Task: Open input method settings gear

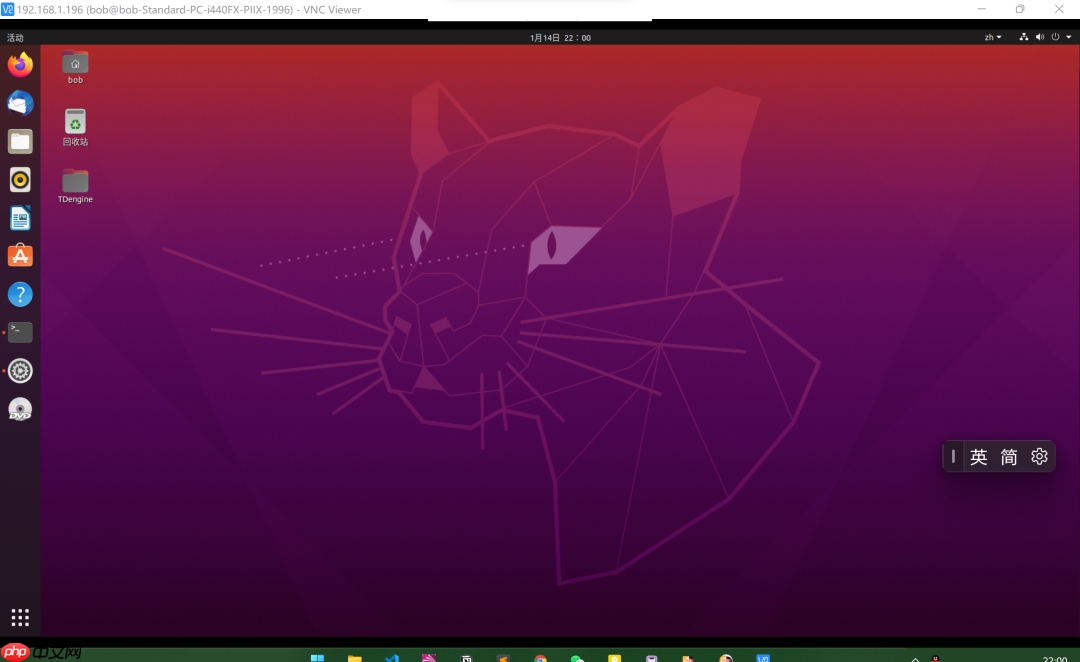Action: click(x=1039, y=456)
